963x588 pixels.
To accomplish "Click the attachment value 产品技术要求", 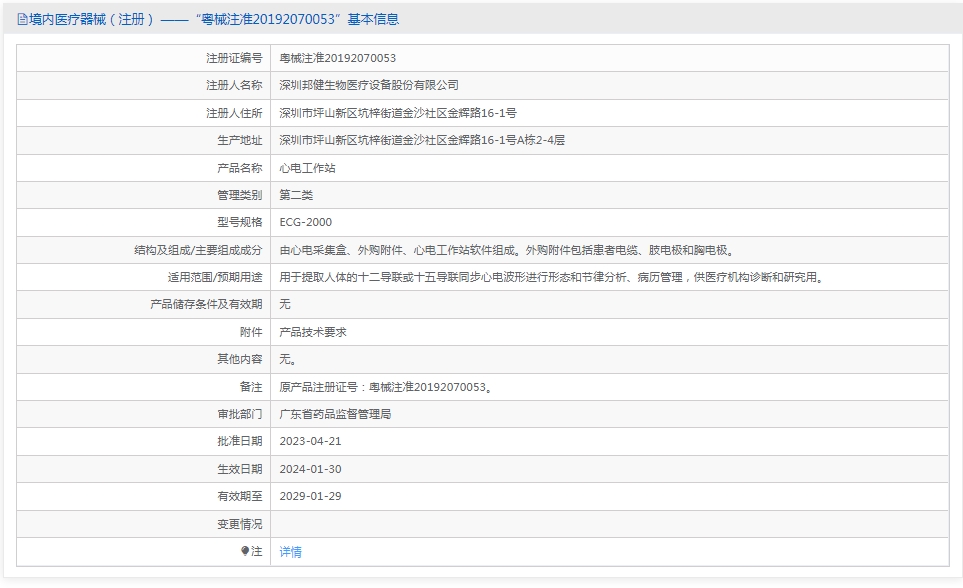I will 313,332.
